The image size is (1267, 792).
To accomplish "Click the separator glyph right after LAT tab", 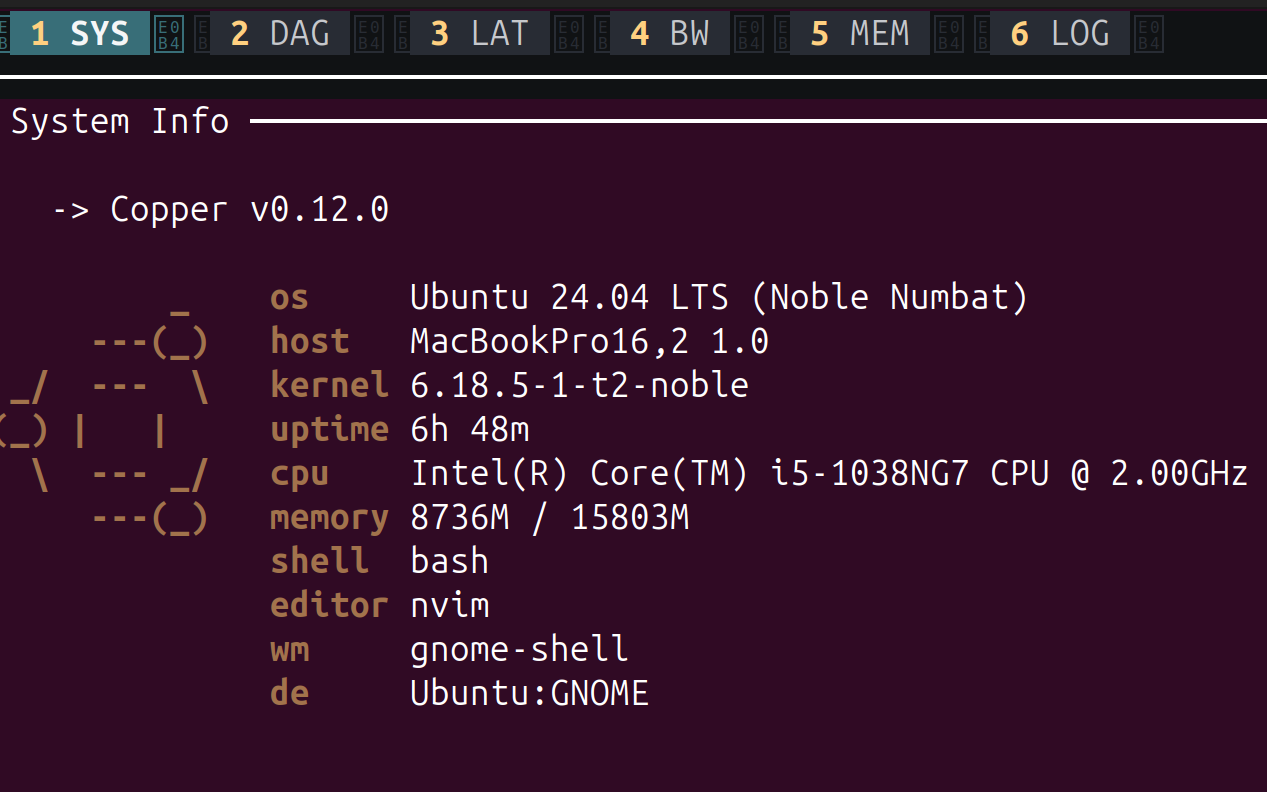I will [x=568, y=34].
